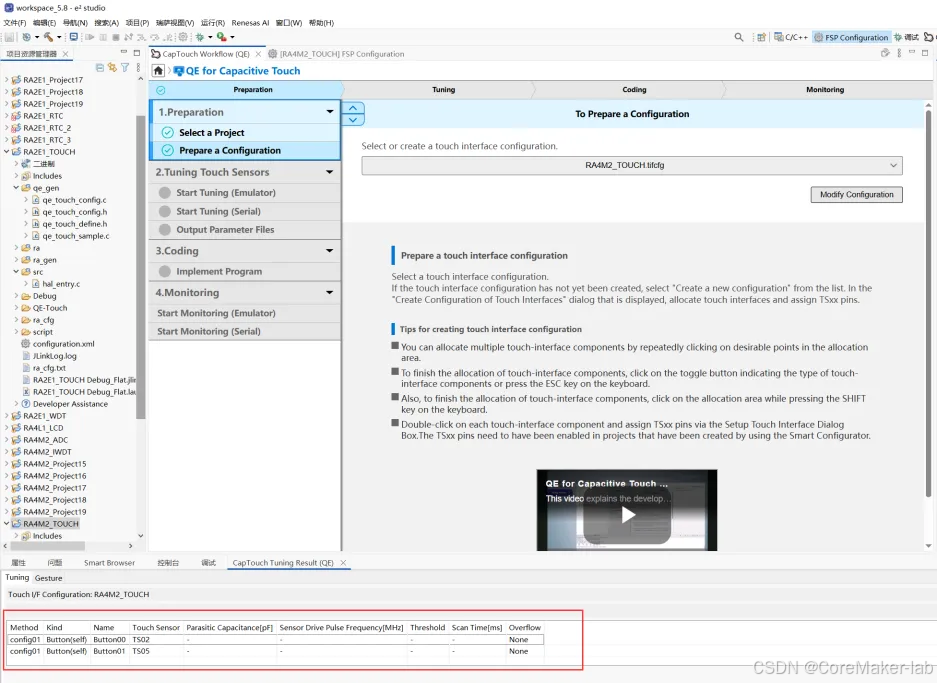937x683 pixels.
Task: Click the Run with red toolbox icon
Action: [x=221, y=37]
